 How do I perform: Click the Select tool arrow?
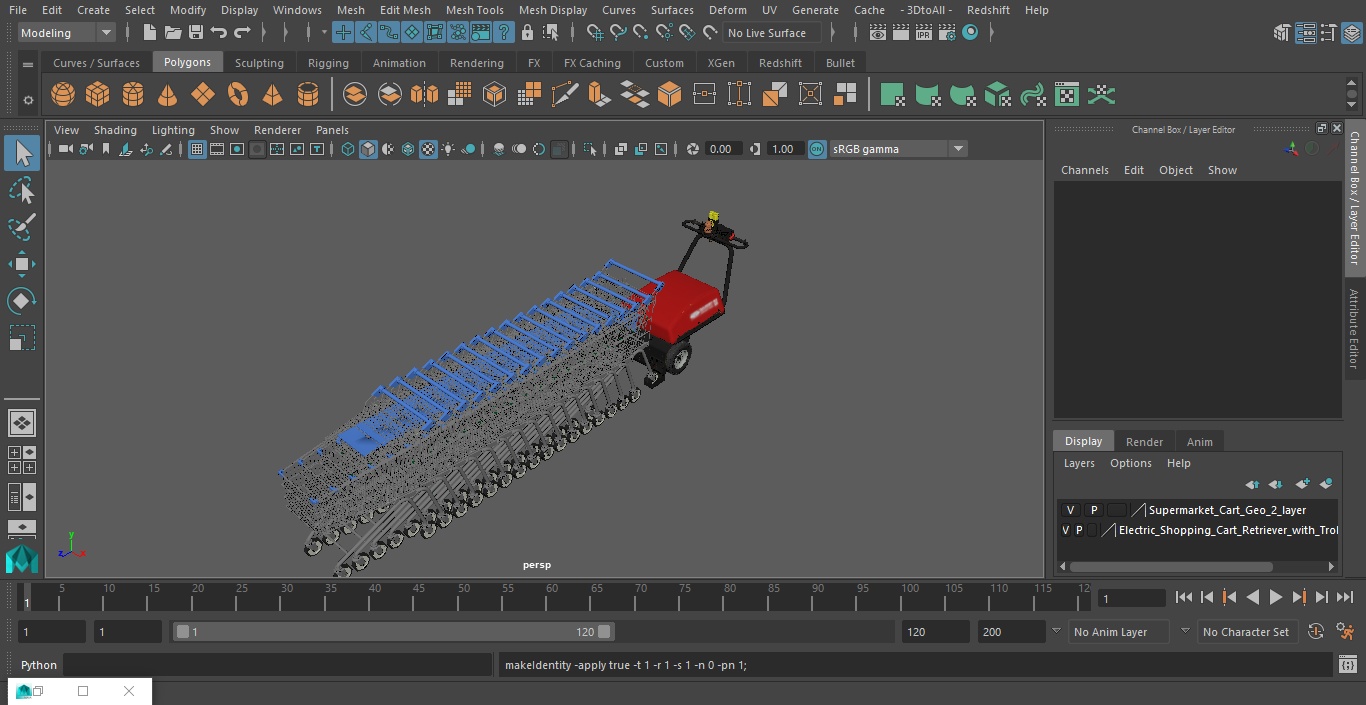coord(22,153)
